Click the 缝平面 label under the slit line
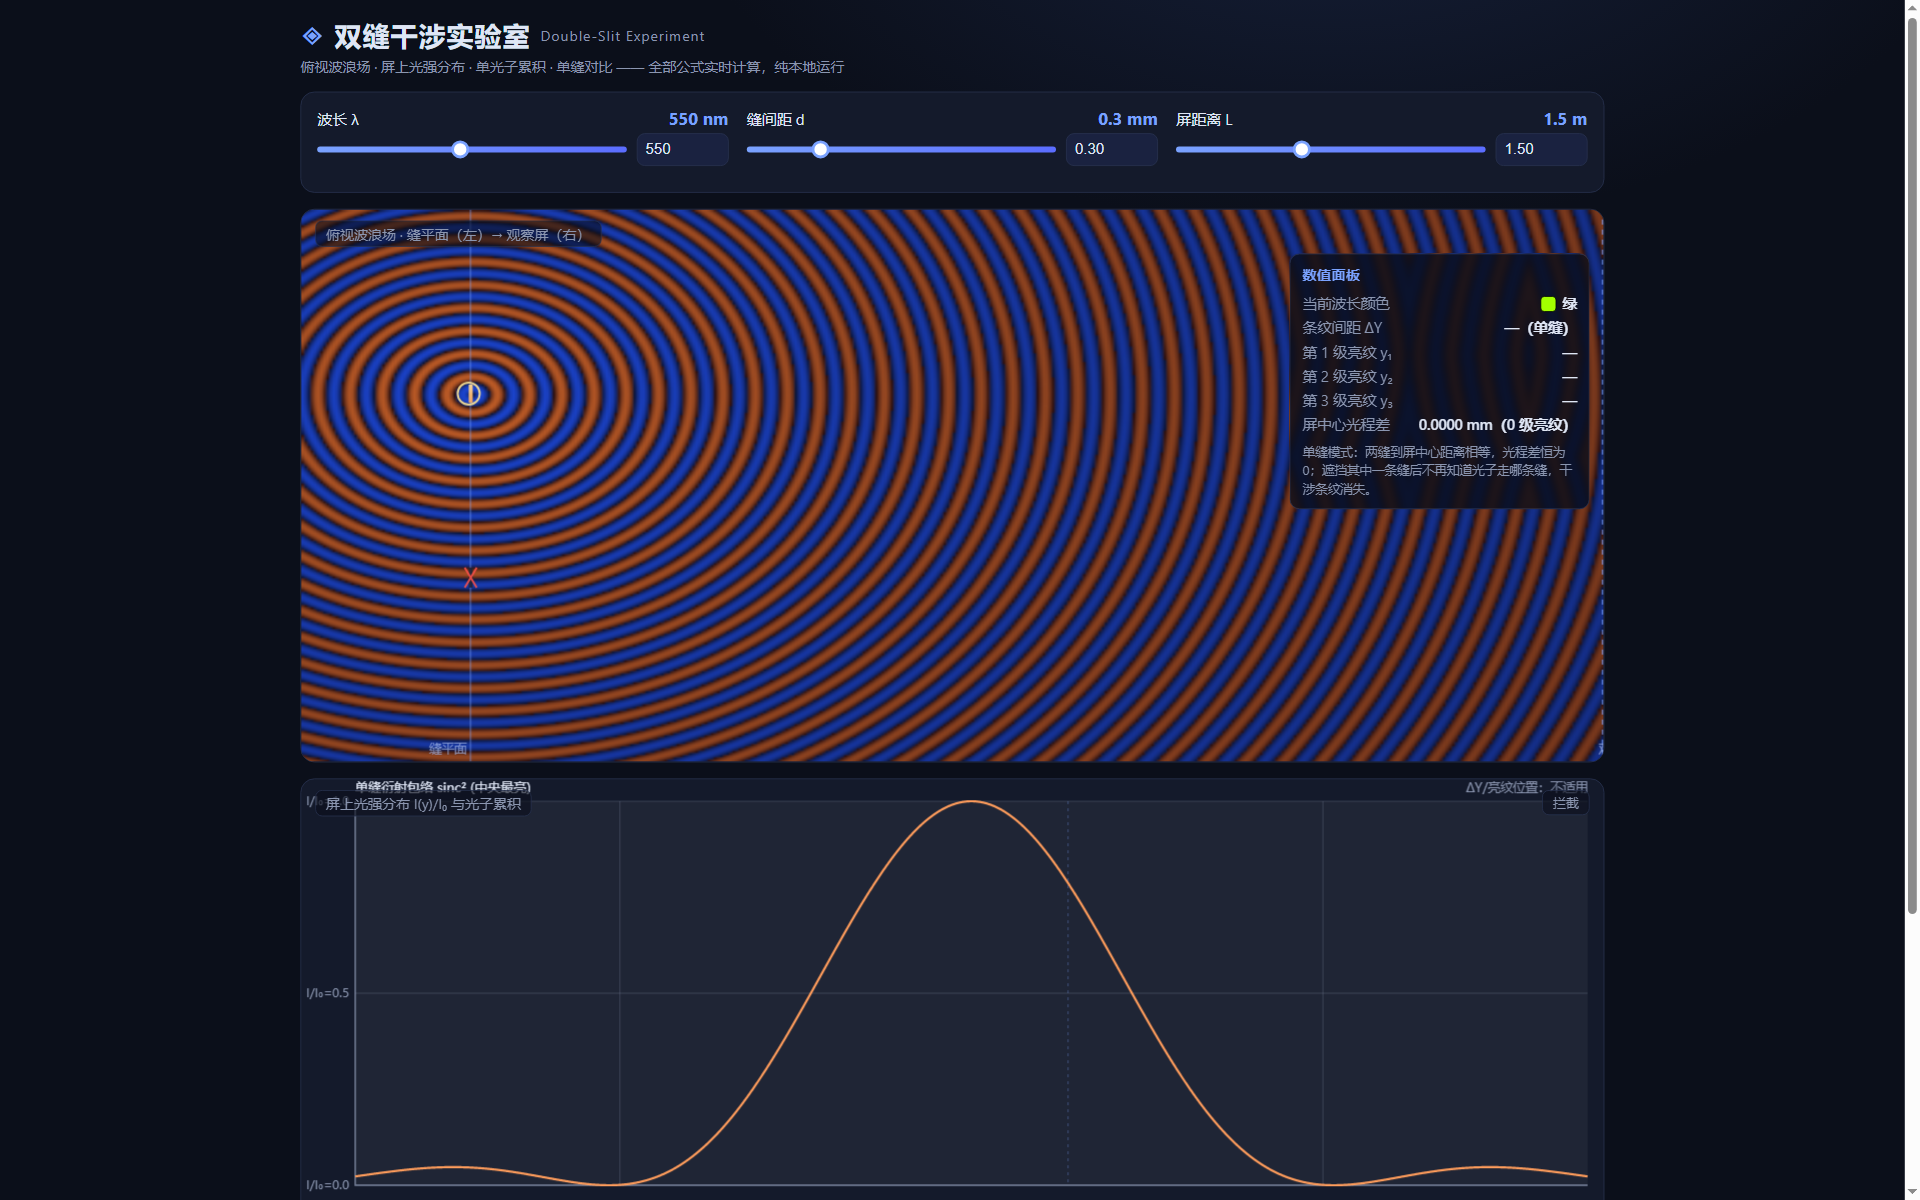The image size is (1920, 1200). click(x=447, y=749)
